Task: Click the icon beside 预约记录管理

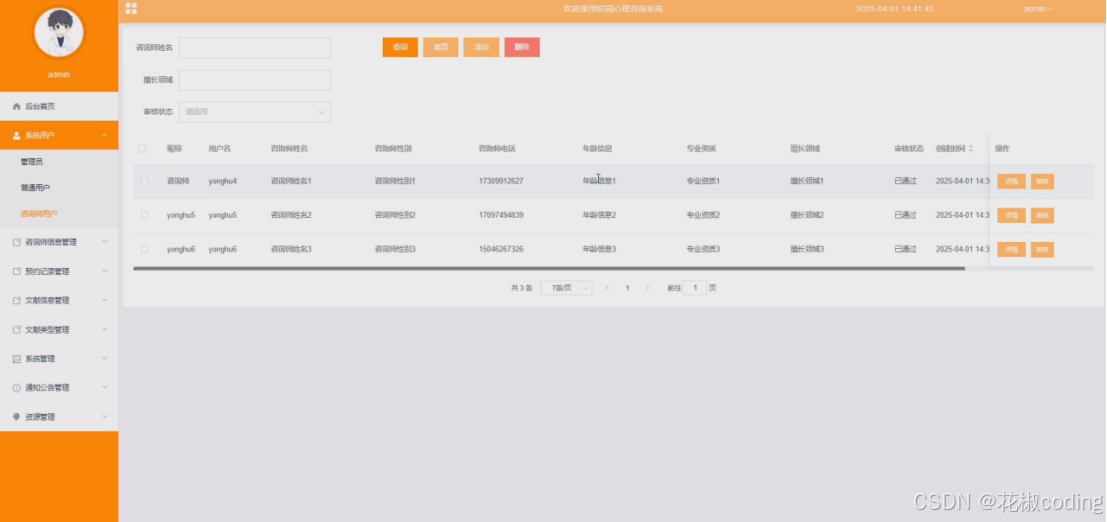Action: (17, 271)
